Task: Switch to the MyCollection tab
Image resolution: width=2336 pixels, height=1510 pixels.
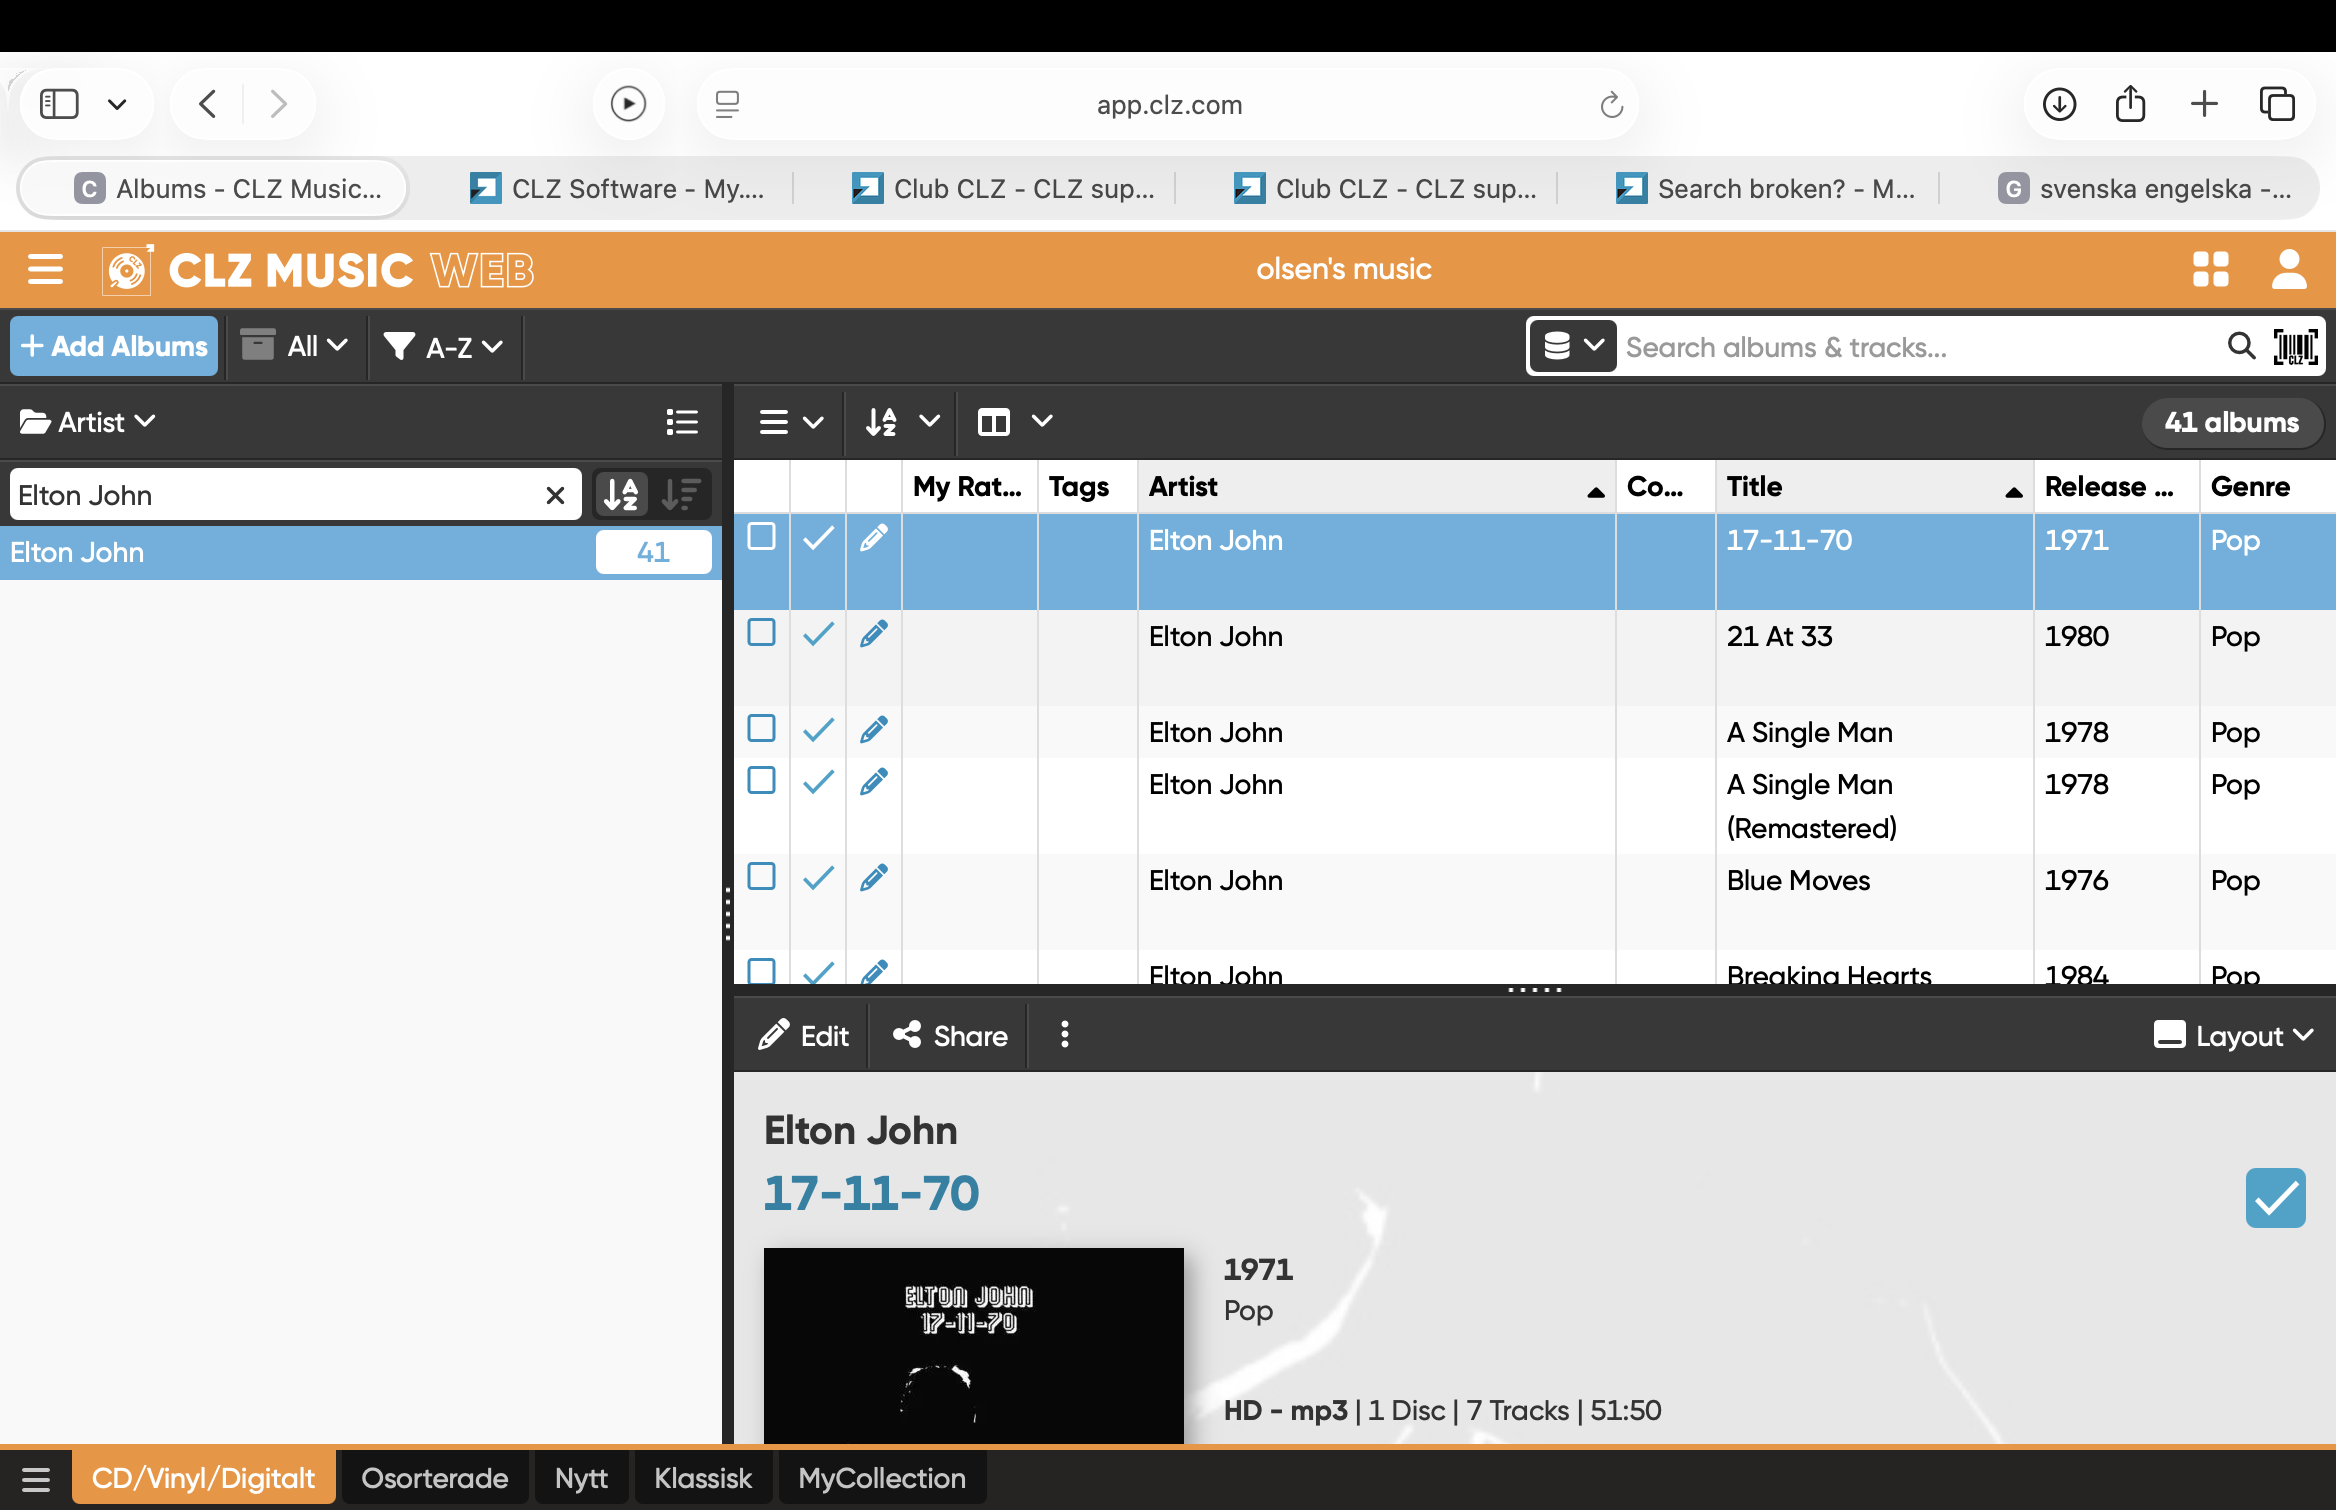Action: (881, 1478)
